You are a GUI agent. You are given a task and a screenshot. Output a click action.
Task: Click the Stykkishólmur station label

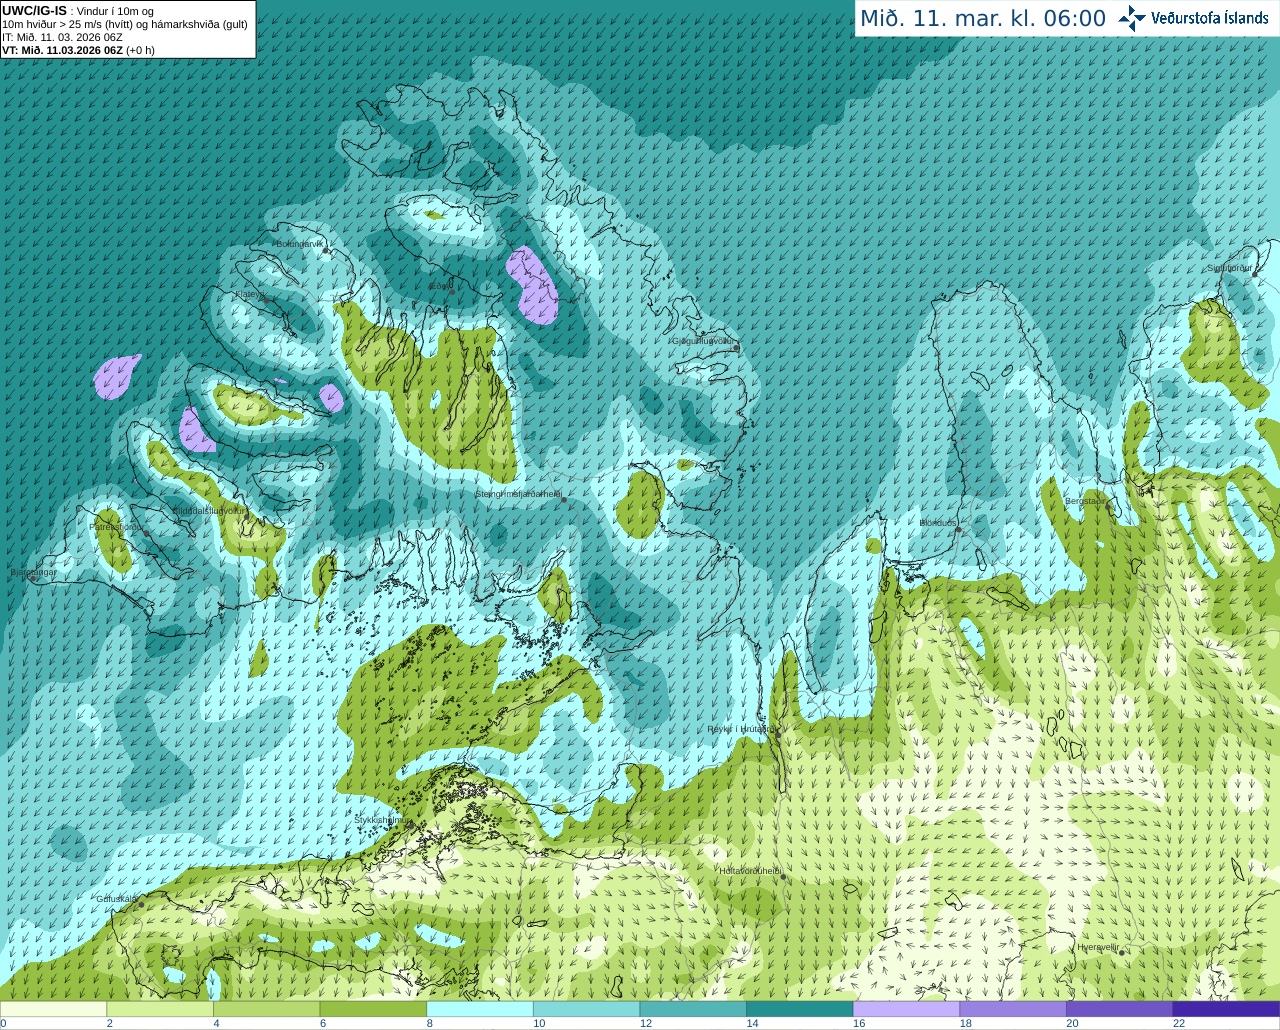coord(380,820)
